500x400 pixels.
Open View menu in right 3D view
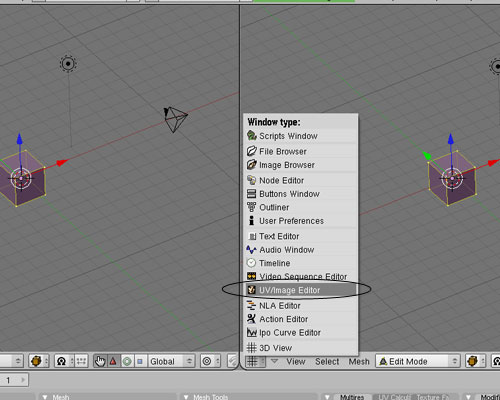[296, 361]
